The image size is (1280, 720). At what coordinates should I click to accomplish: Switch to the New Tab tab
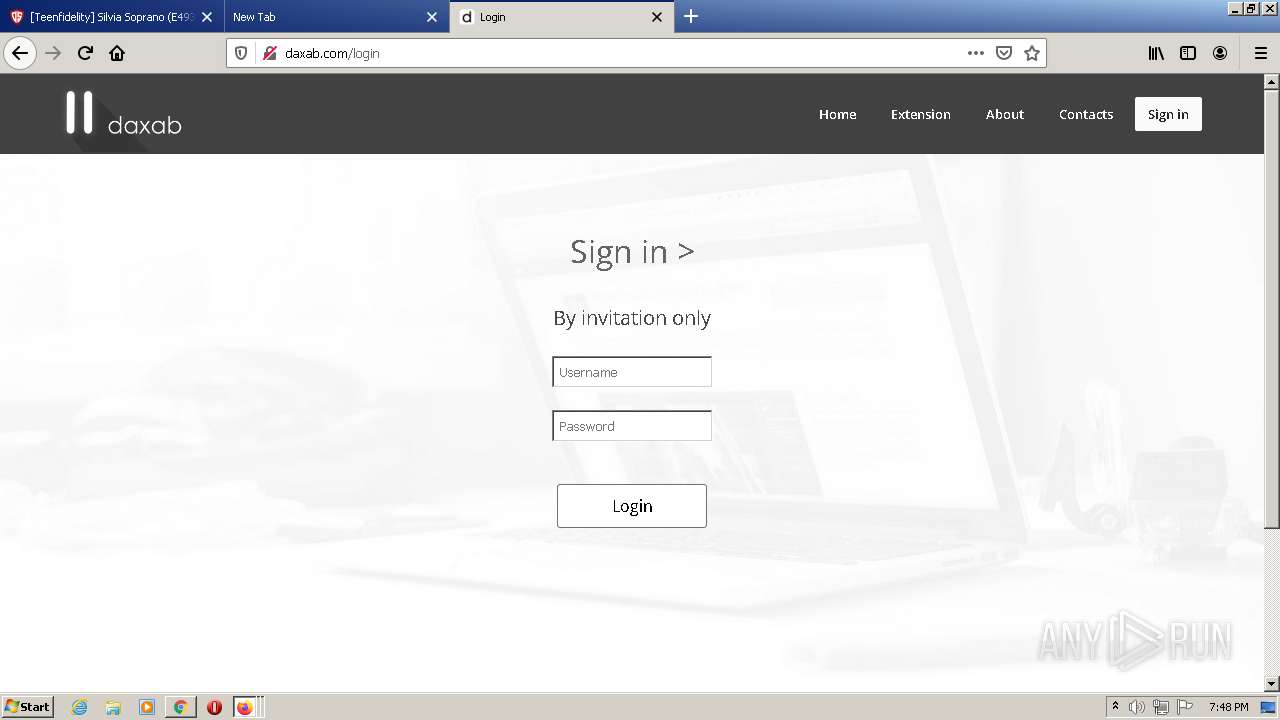coord(336,17)
